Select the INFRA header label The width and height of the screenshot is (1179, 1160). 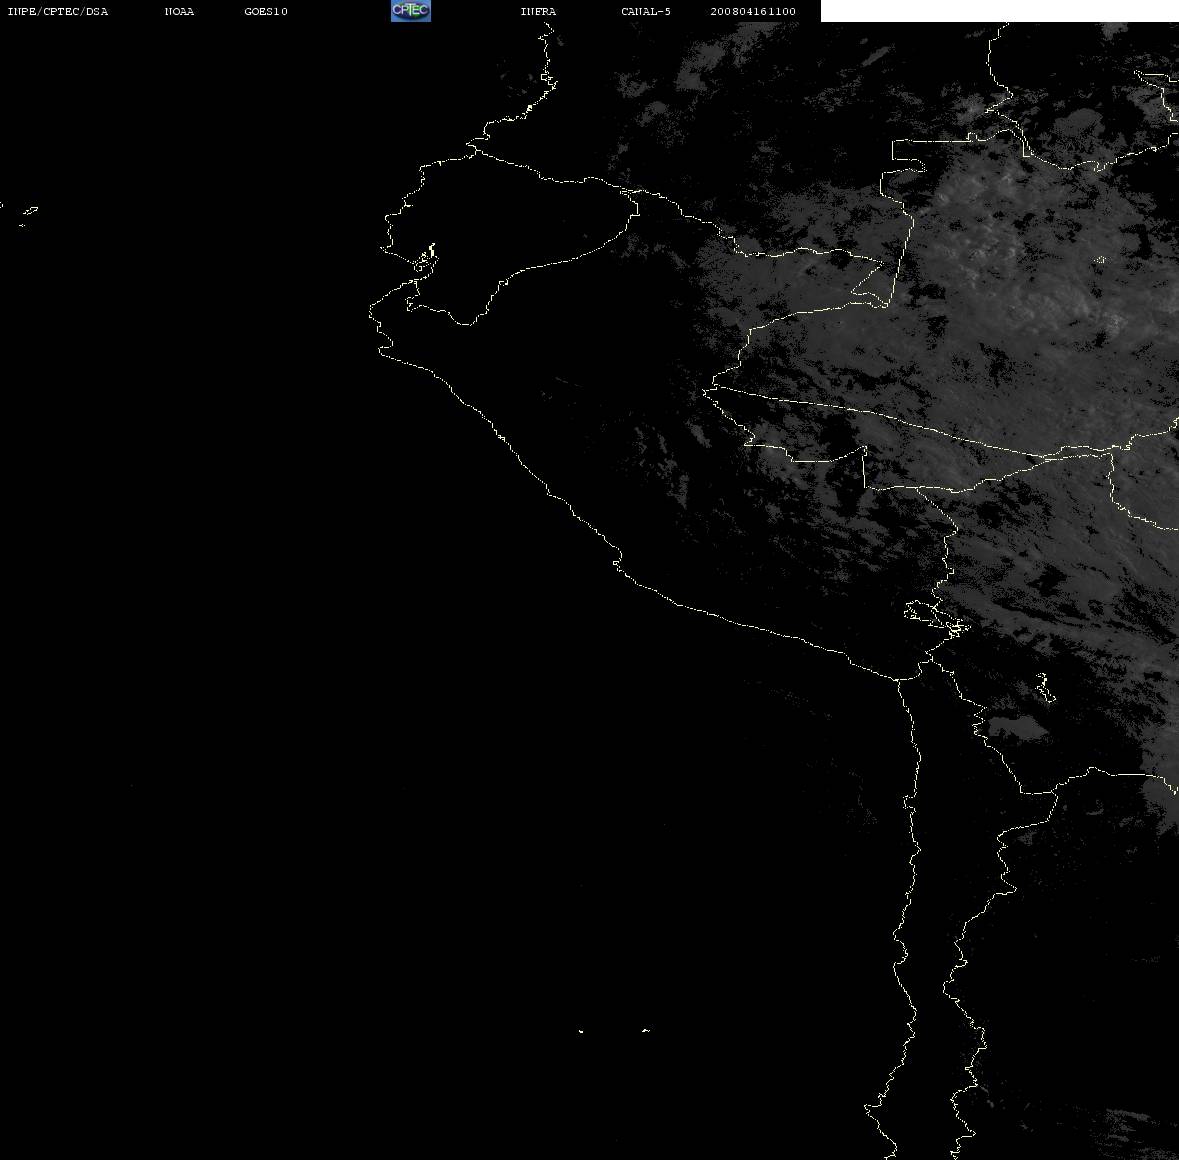(x=538, y=11)
